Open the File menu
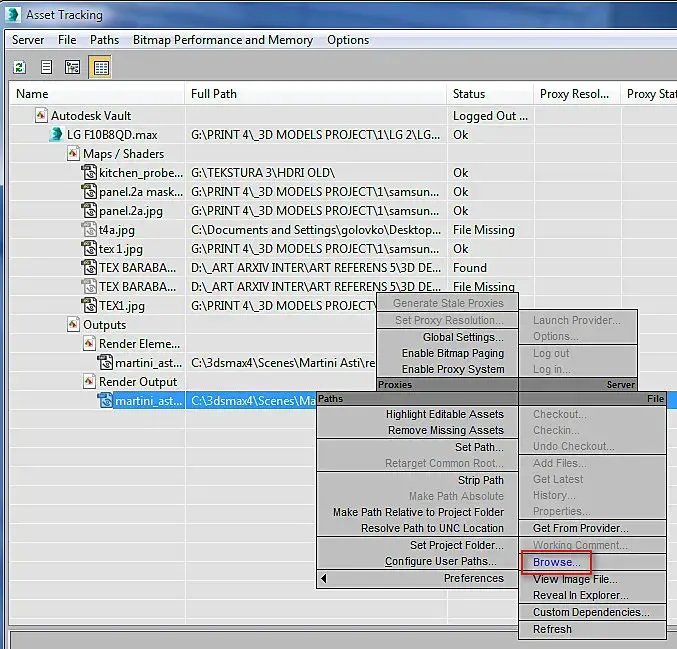The height and width of the screenshot is (649, 677). pyautogui.click(x=67, y=40)
